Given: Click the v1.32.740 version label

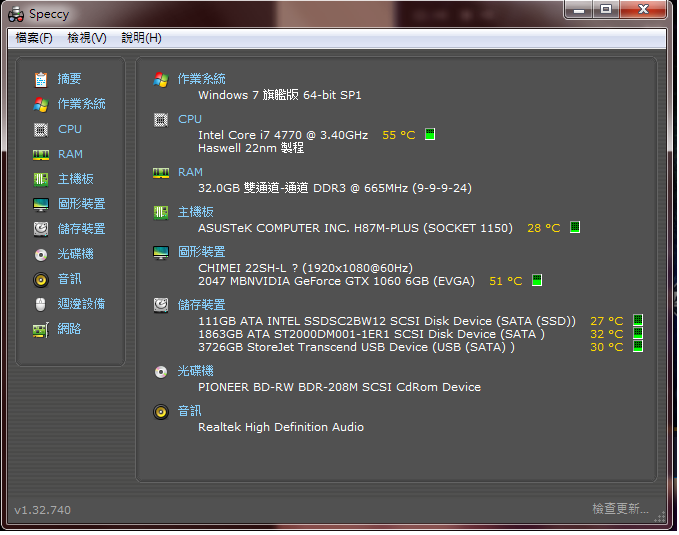Looking at the screenshot, I should (42, 510).
